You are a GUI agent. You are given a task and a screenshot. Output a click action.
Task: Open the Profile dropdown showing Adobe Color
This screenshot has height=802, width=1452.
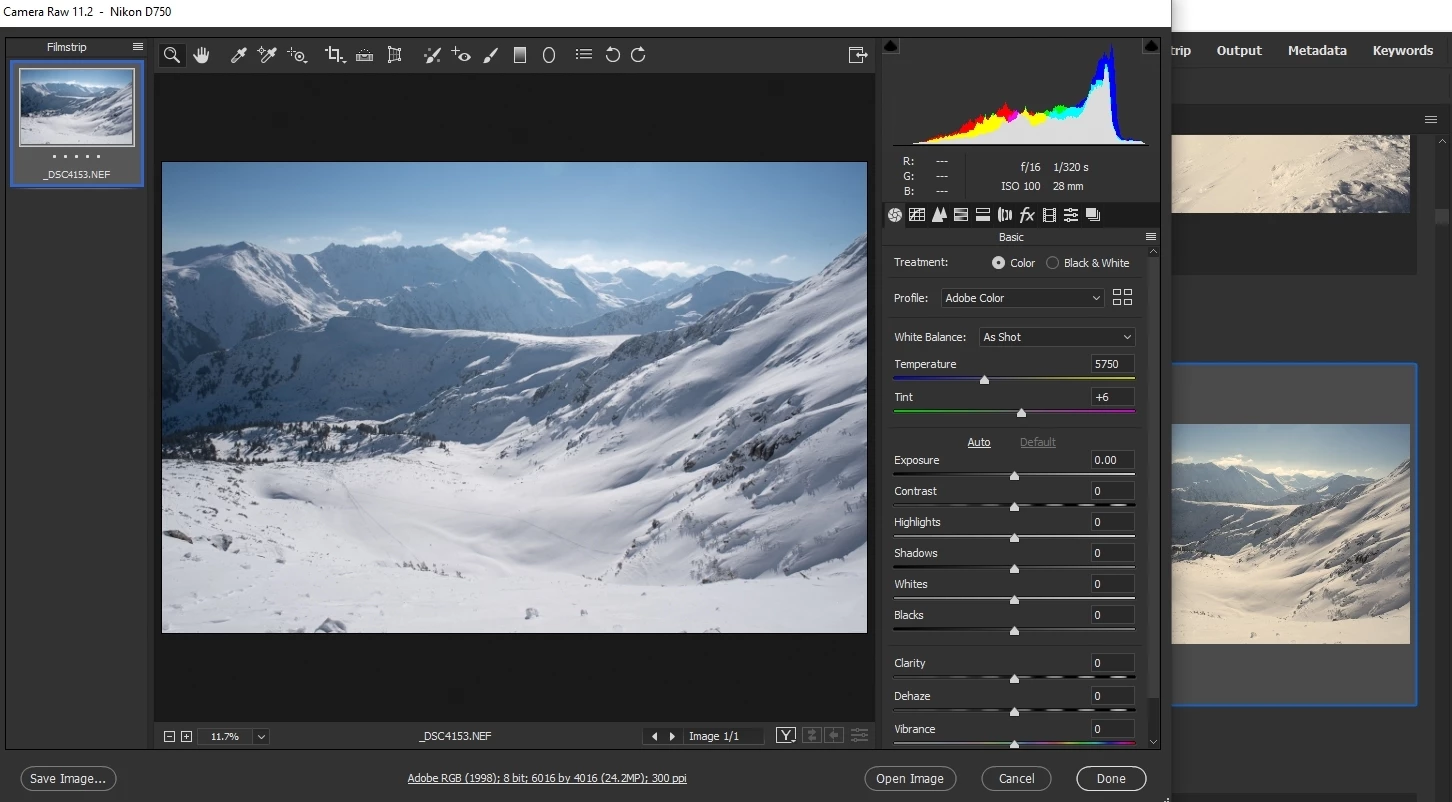coord(1022,298)
